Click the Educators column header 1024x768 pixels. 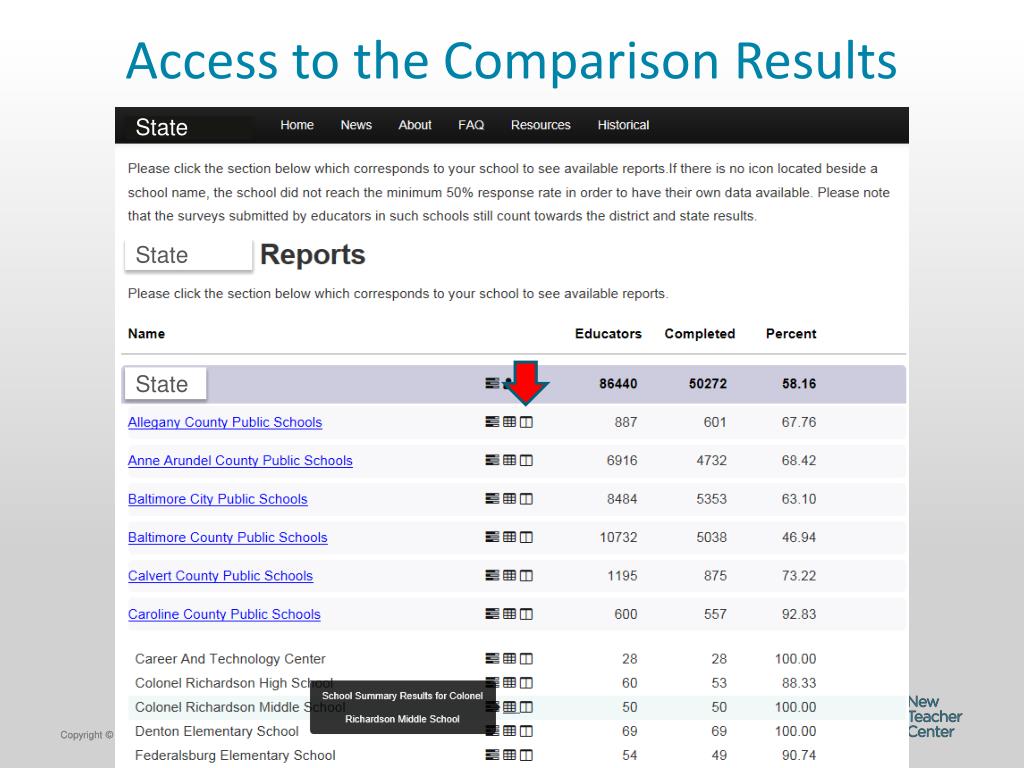click(608, 334)
